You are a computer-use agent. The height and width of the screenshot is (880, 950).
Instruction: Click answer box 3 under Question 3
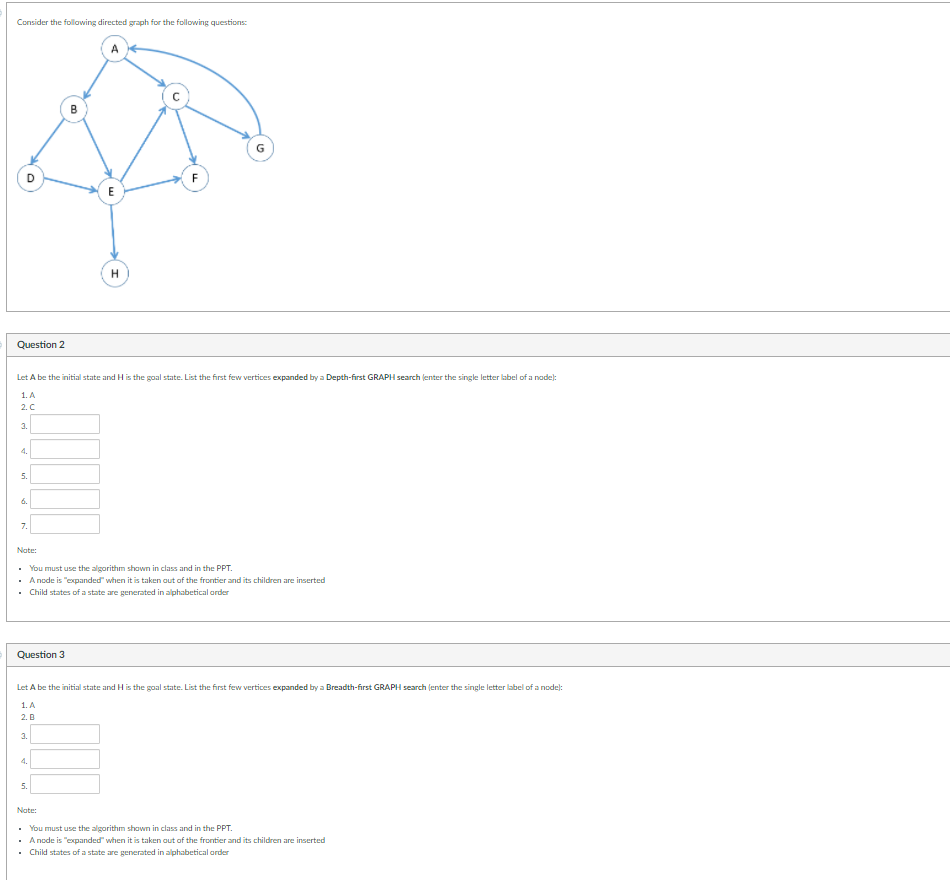64,733
